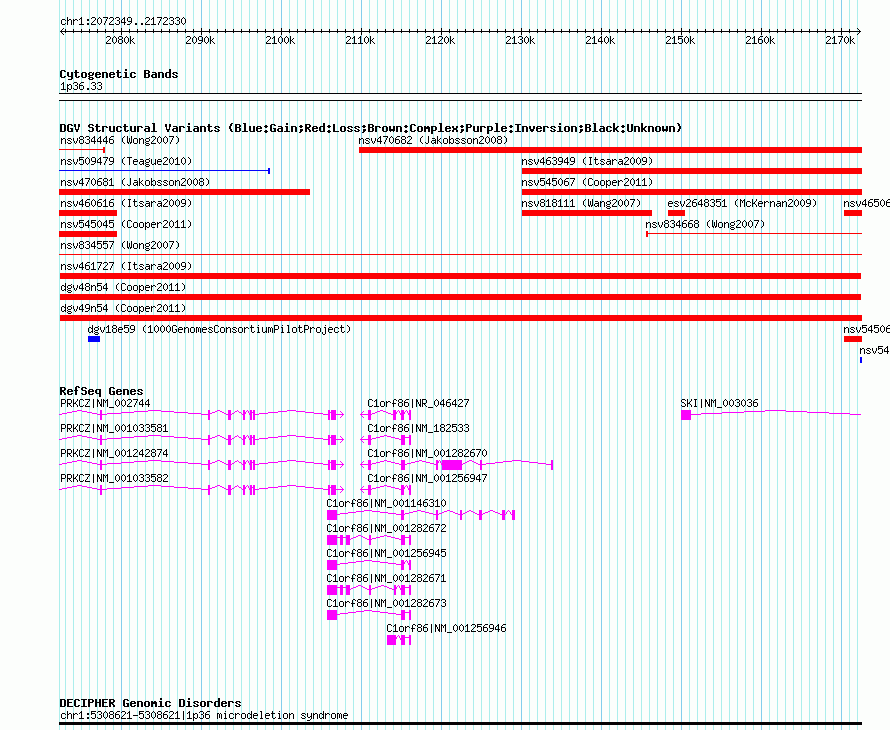This screenshot has width=890, height=730.
Task: Click the red bar under nsv470682 (Jakobsson2008)
Action: [610, 150]
